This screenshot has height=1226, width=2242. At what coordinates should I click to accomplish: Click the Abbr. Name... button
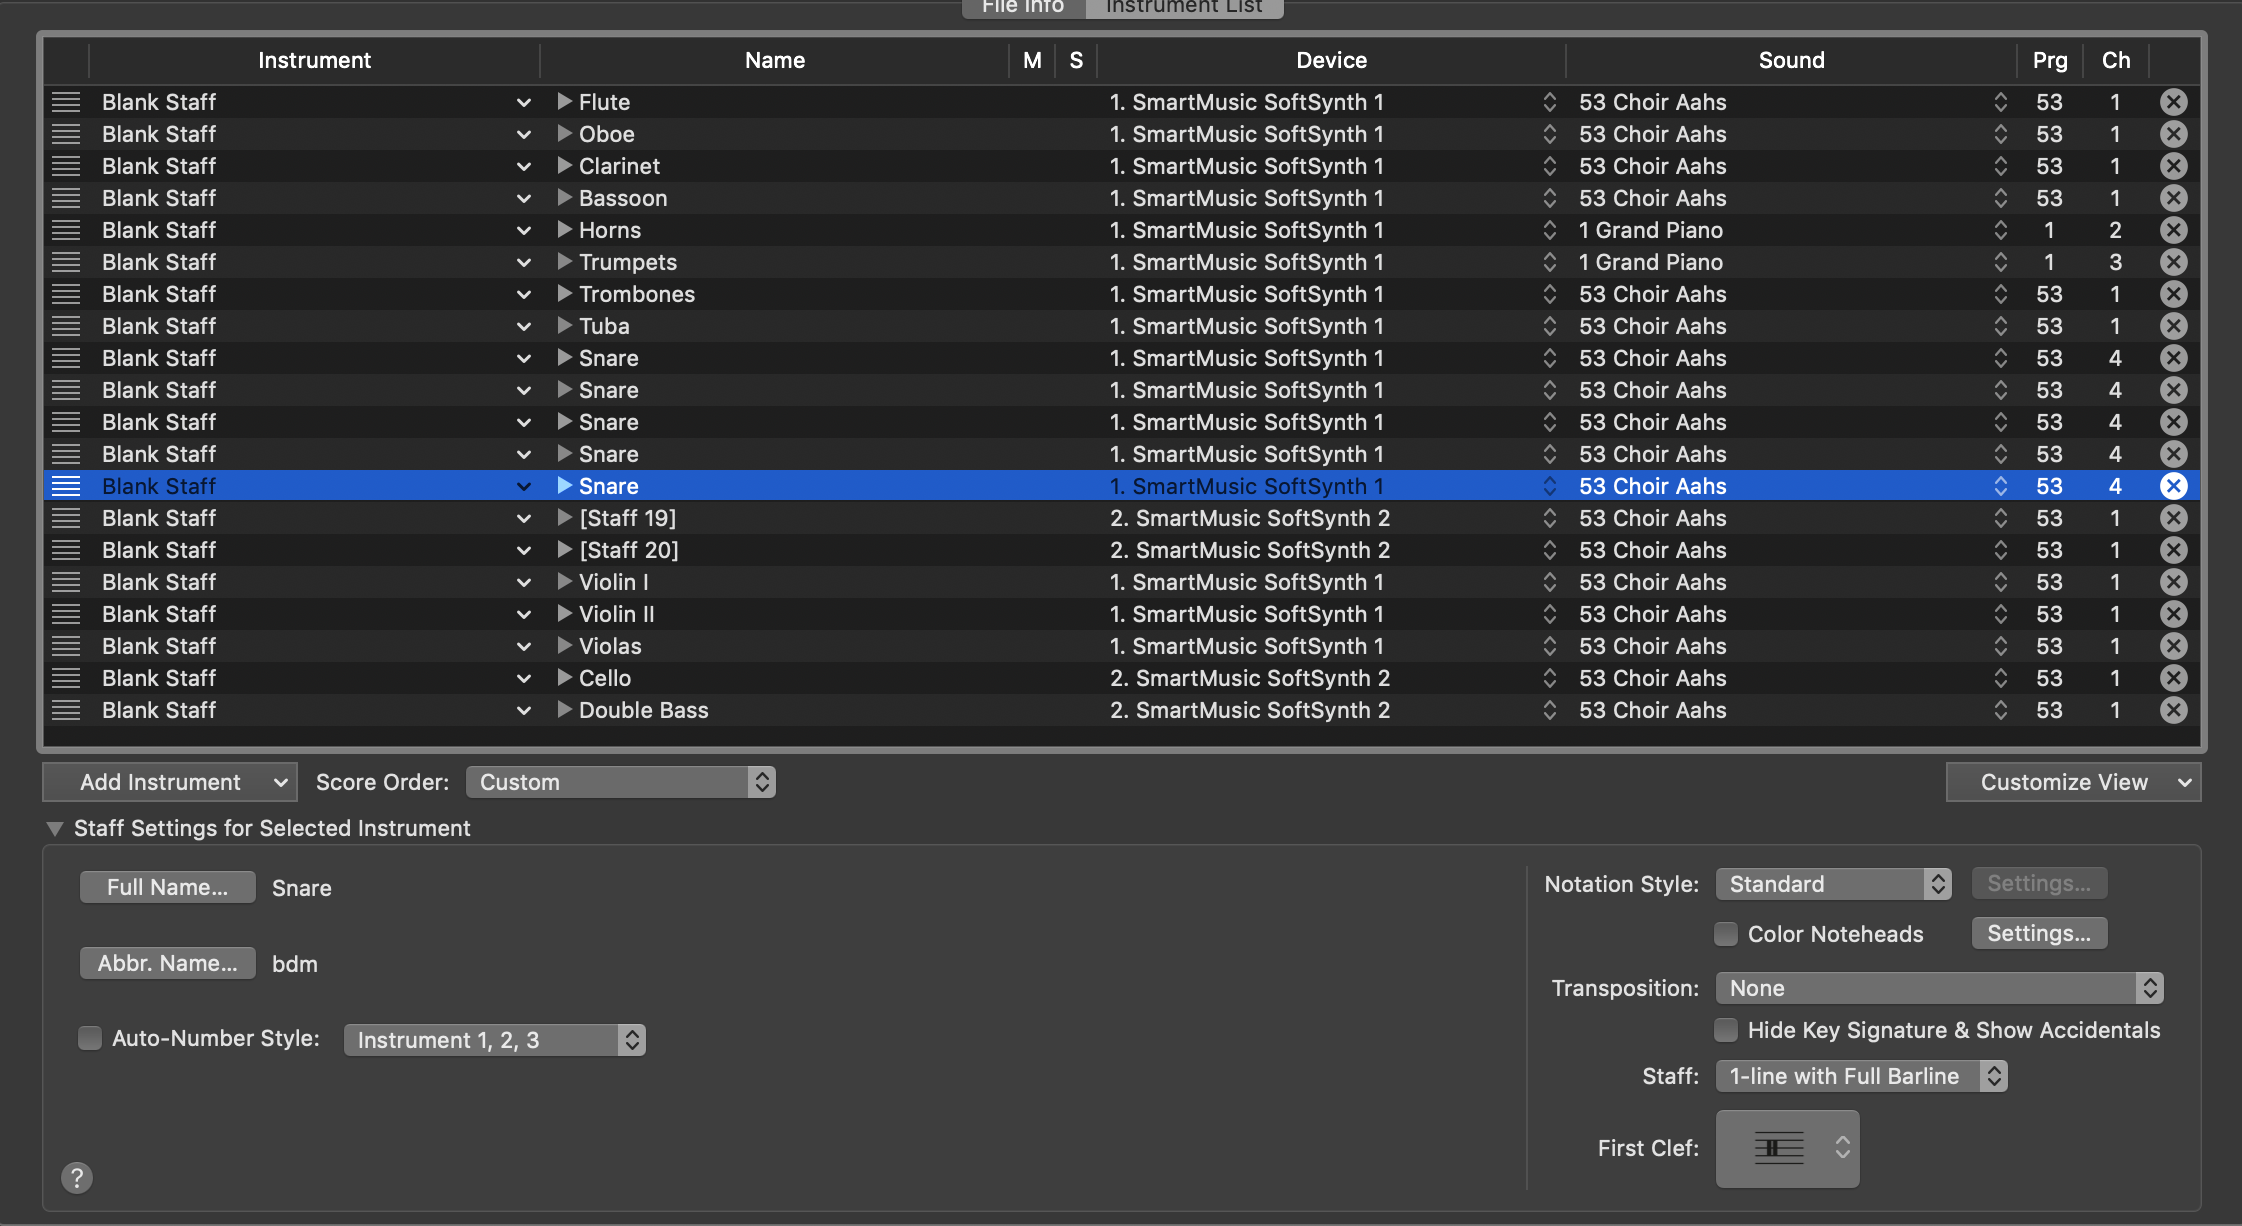[167, 963]
